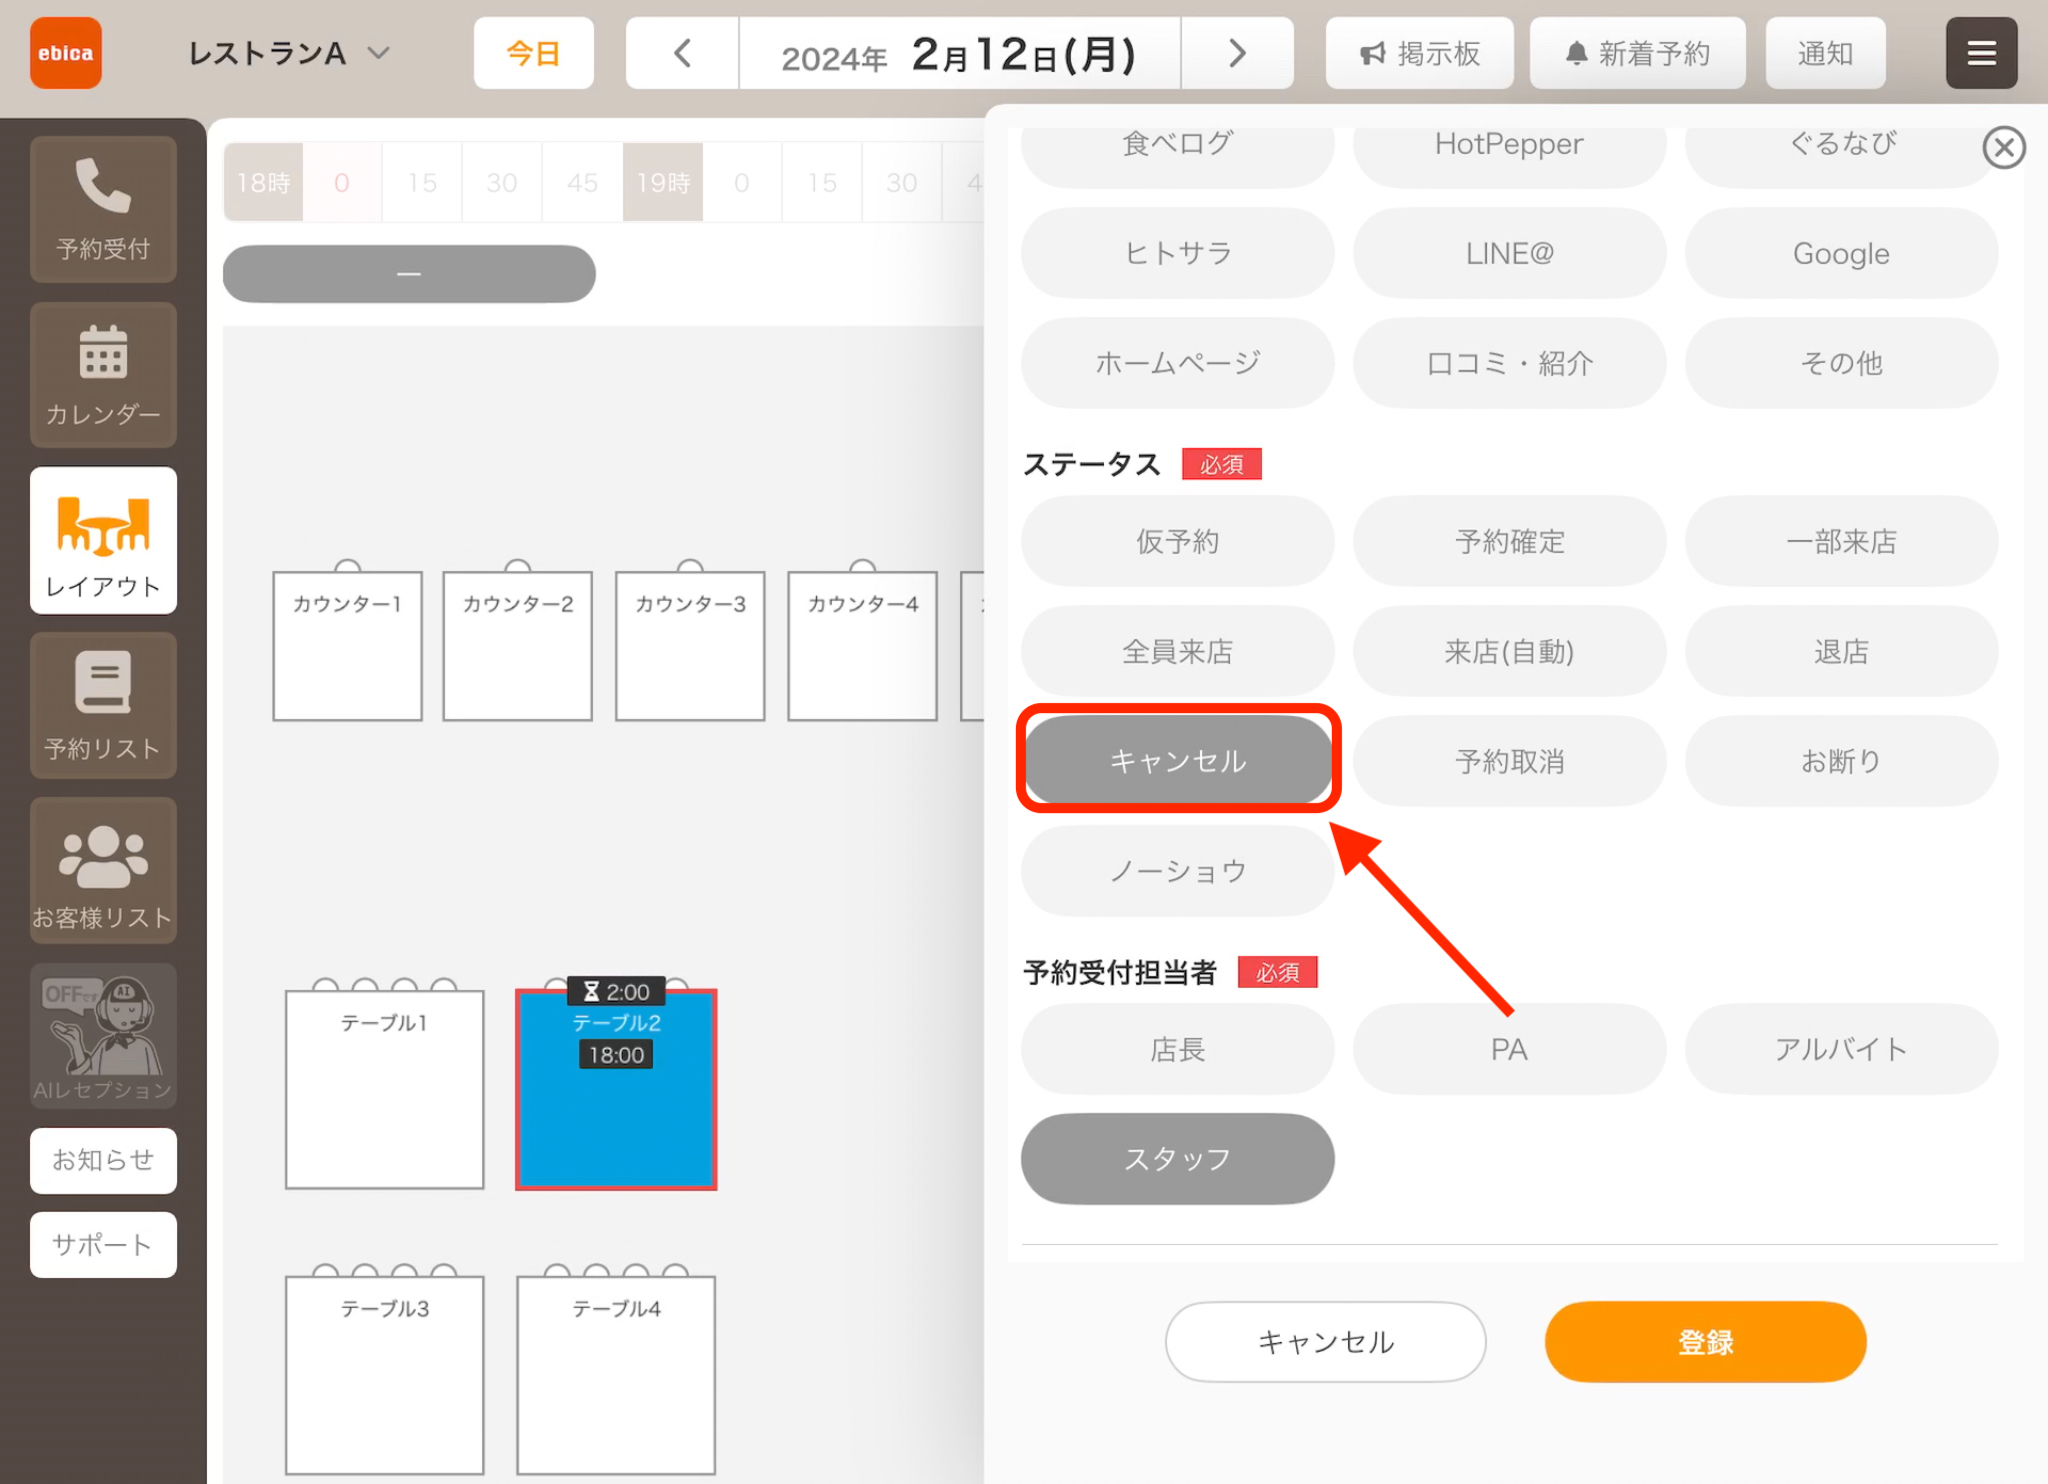Select LINE@ as reservation source
This screenshot has width=2048, height=1484.
coord(1509,253)
